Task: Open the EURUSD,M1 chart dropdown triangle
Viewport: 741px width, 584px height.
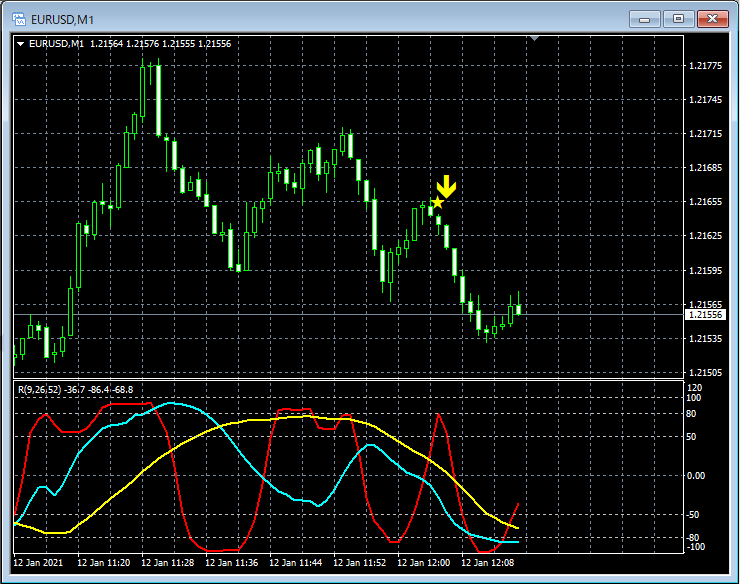Action: (21, 43)
